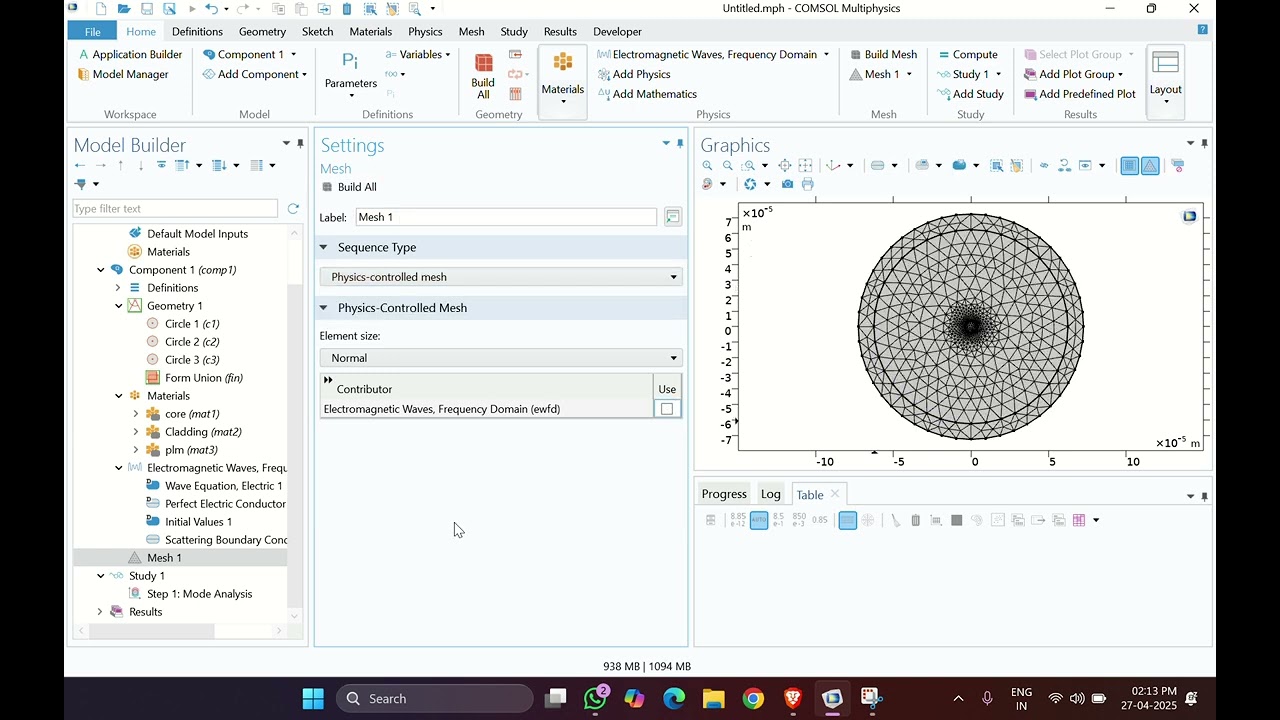Open File Explorer from taskbar
The image size is (1280, 720).
coord(713,698)
